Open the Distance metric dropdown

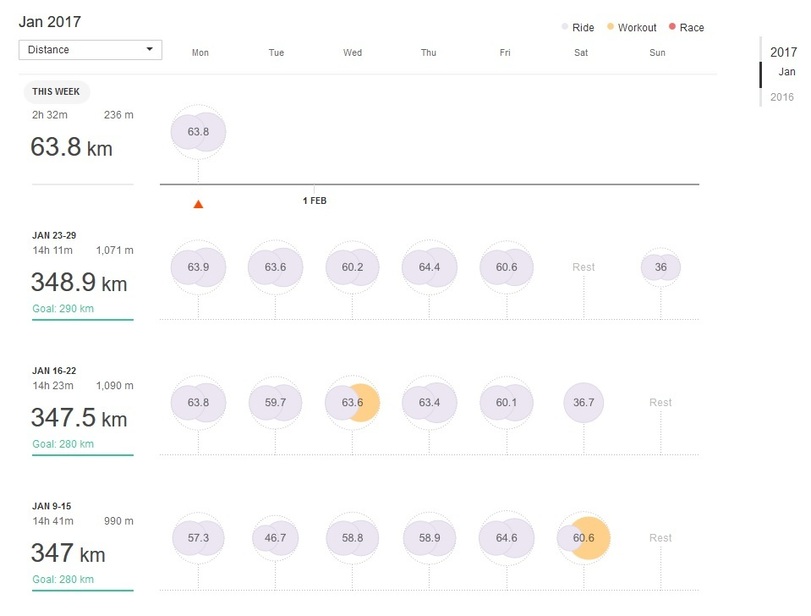(x=90, y=49)
